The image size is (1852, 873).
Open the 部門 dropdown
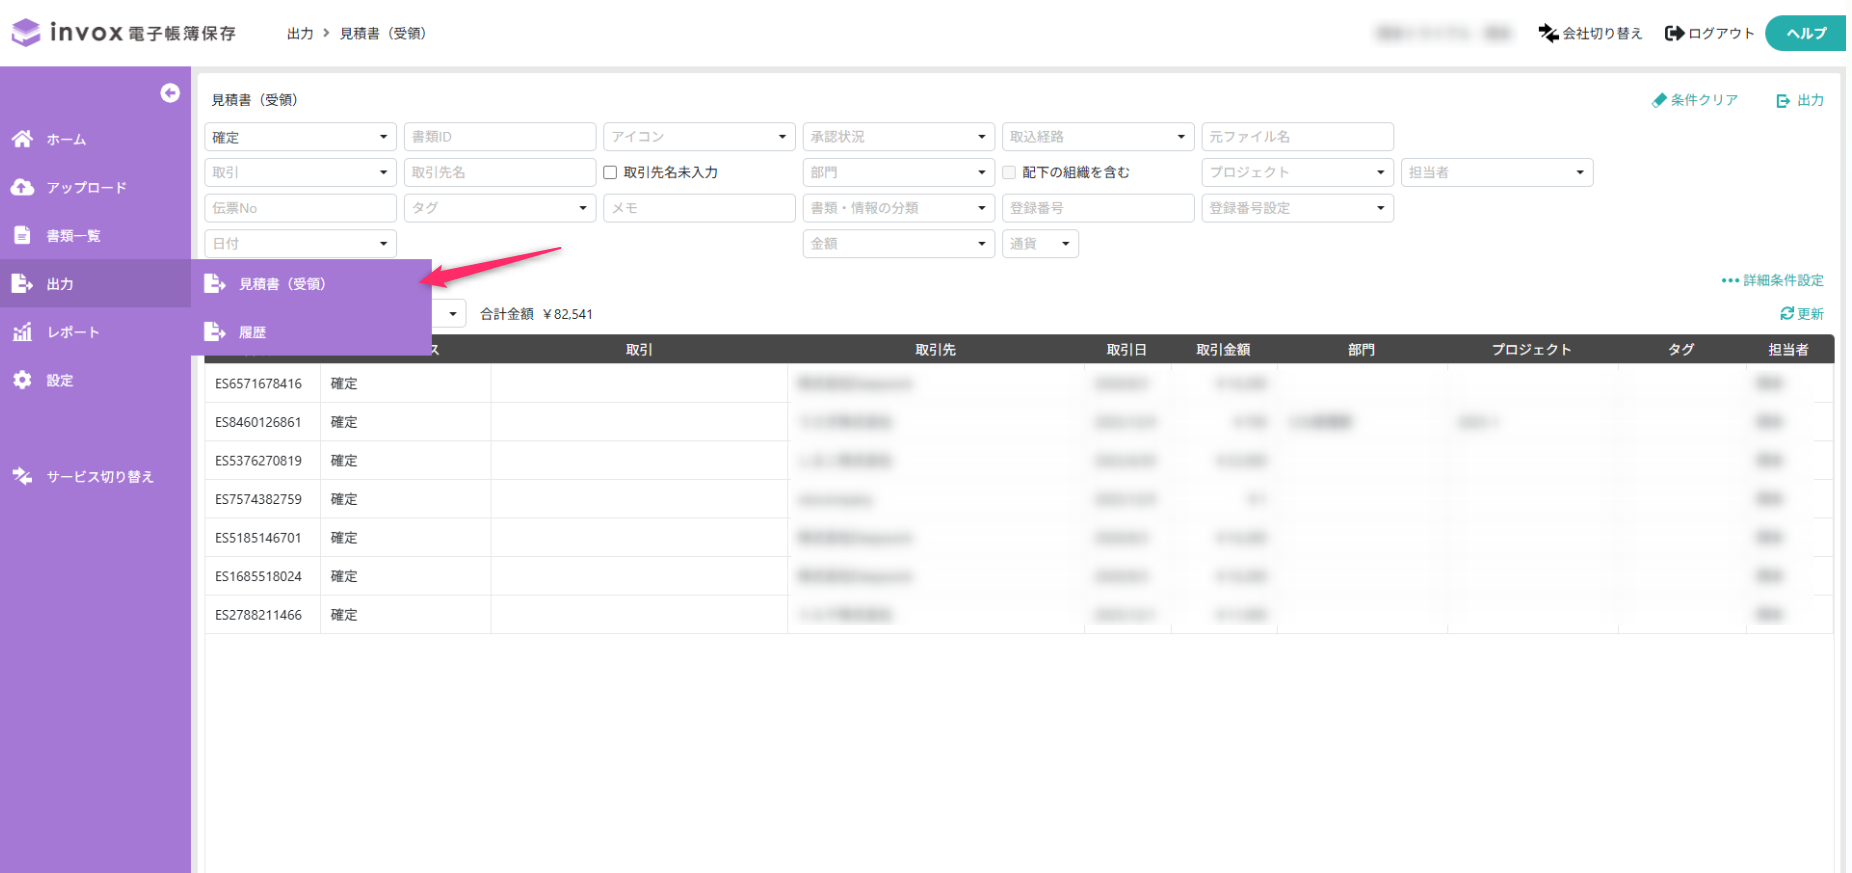(x=898, y=172)
